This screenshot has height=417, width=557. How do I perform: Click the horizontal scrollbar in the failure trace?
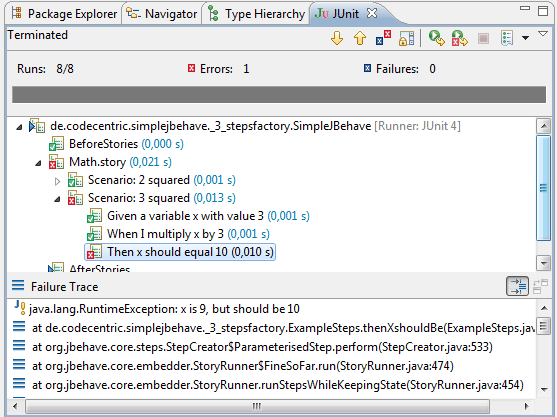point(258,406)
